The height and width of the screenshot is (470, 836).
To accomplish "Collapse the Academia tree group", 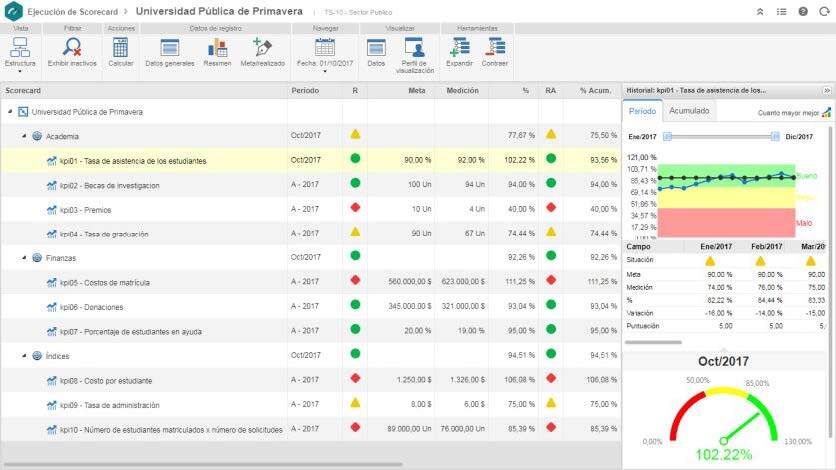I will click(x=24, y=135).
